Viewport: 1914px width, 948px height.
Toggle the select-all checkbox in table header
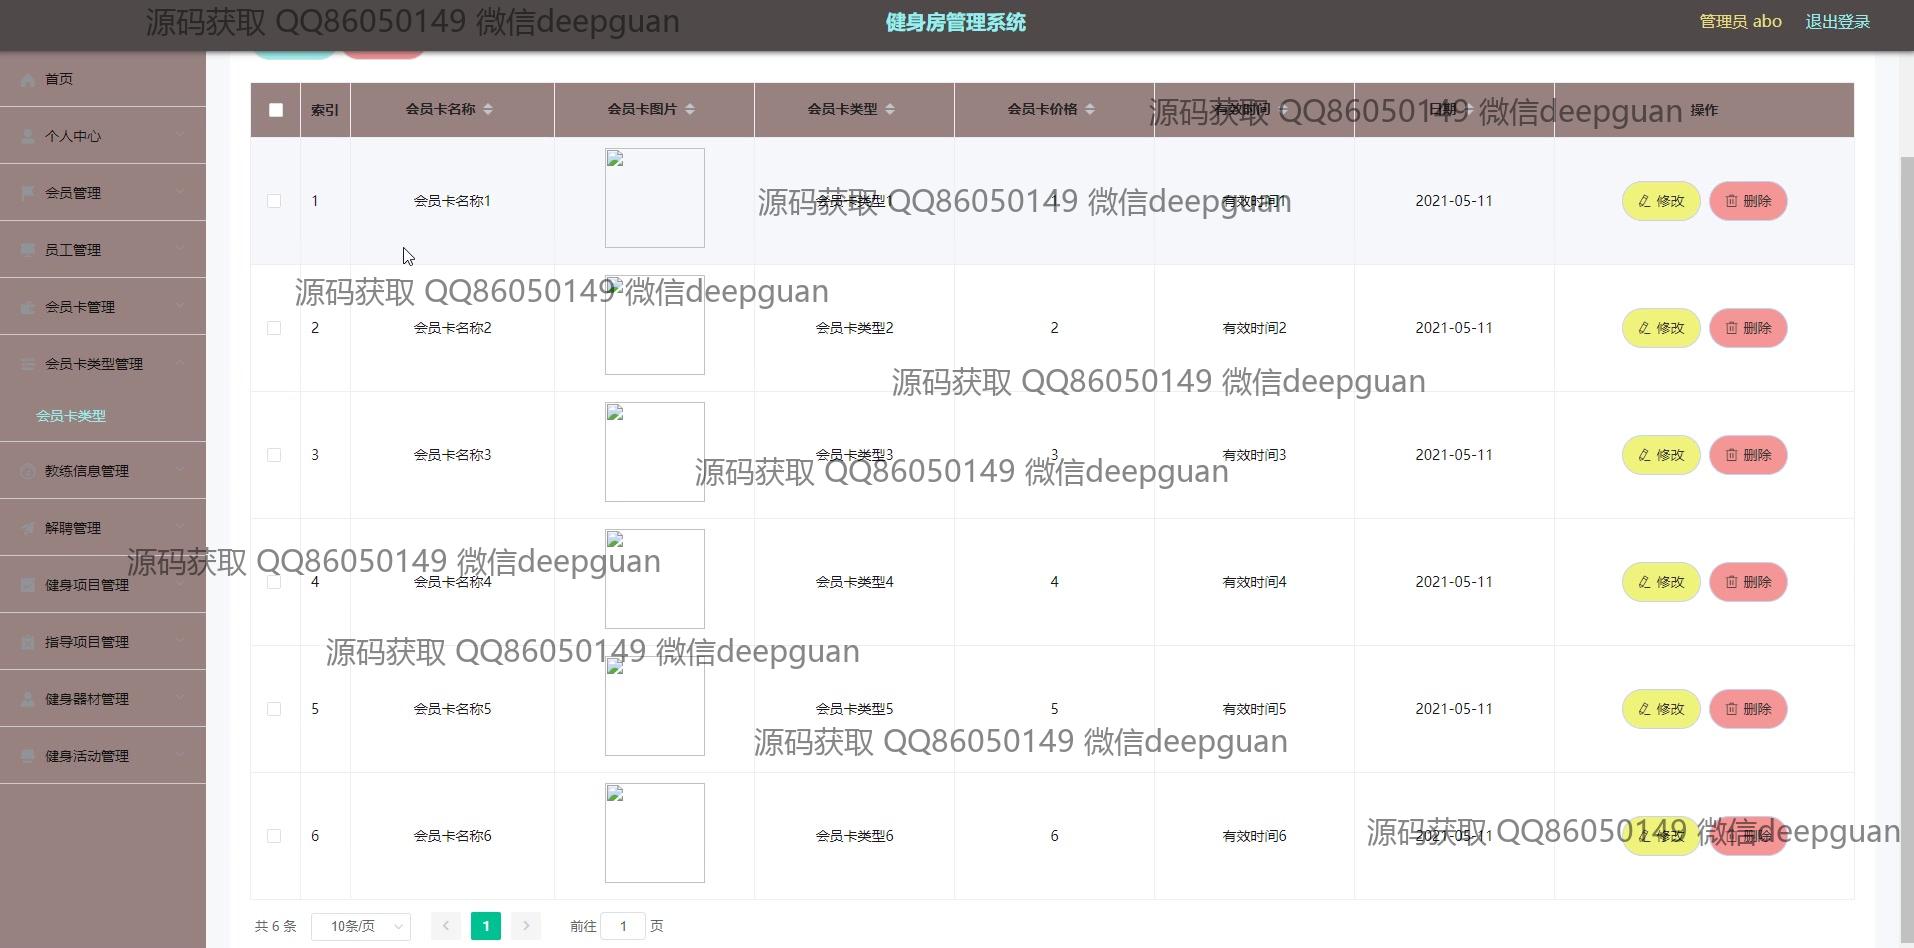(276, 110)
